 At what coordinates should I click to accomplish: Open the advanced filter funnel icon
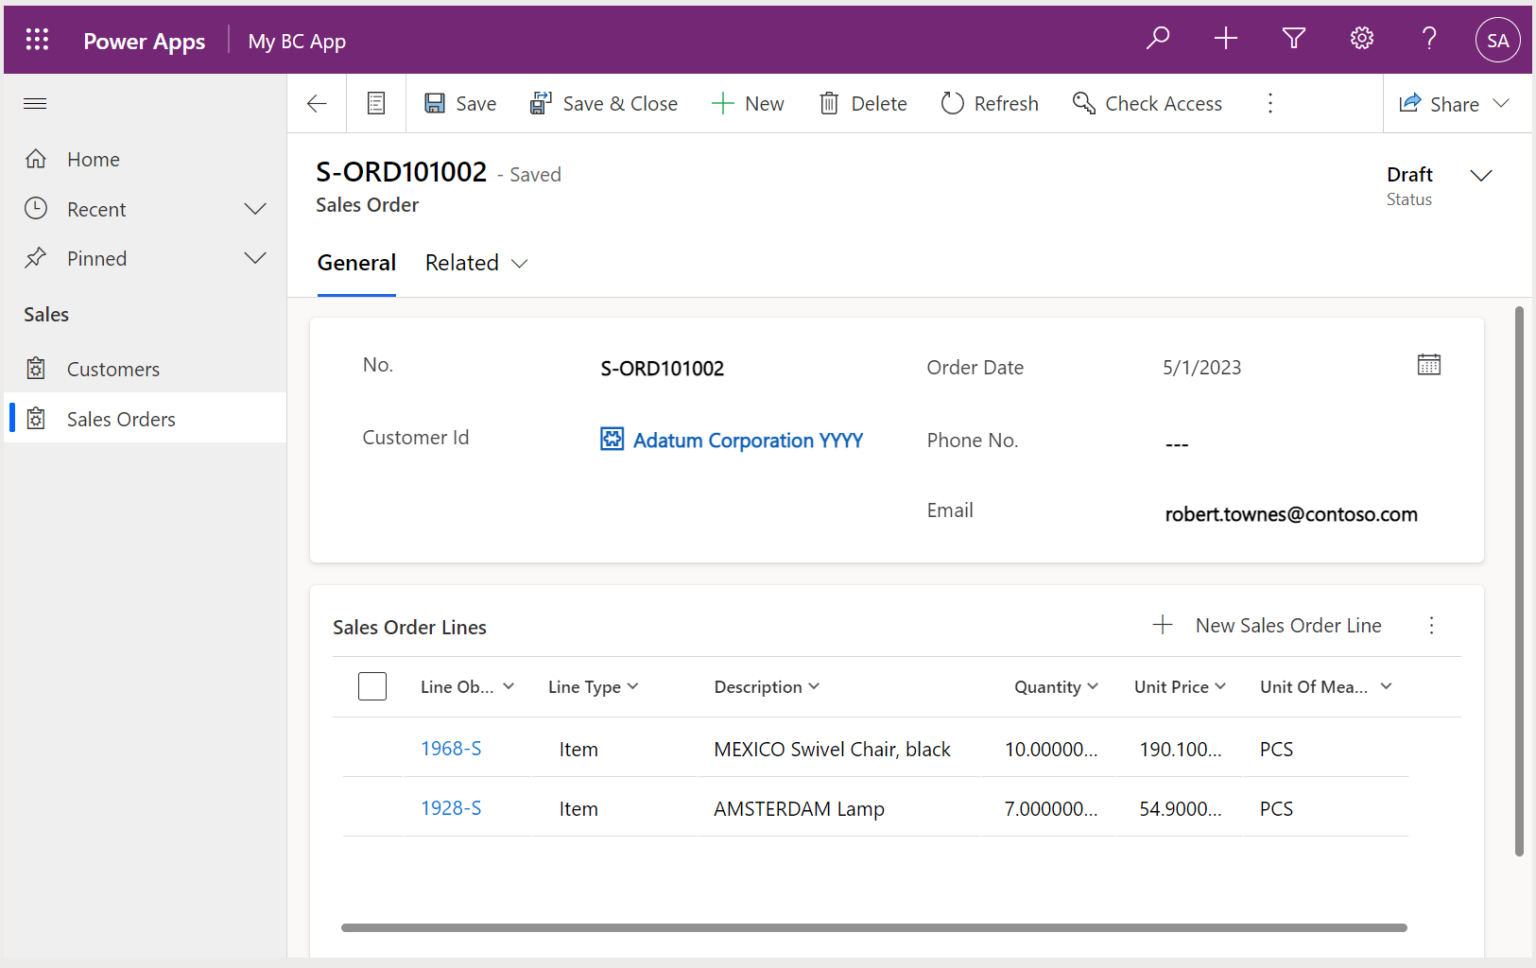coord(1294,39)
